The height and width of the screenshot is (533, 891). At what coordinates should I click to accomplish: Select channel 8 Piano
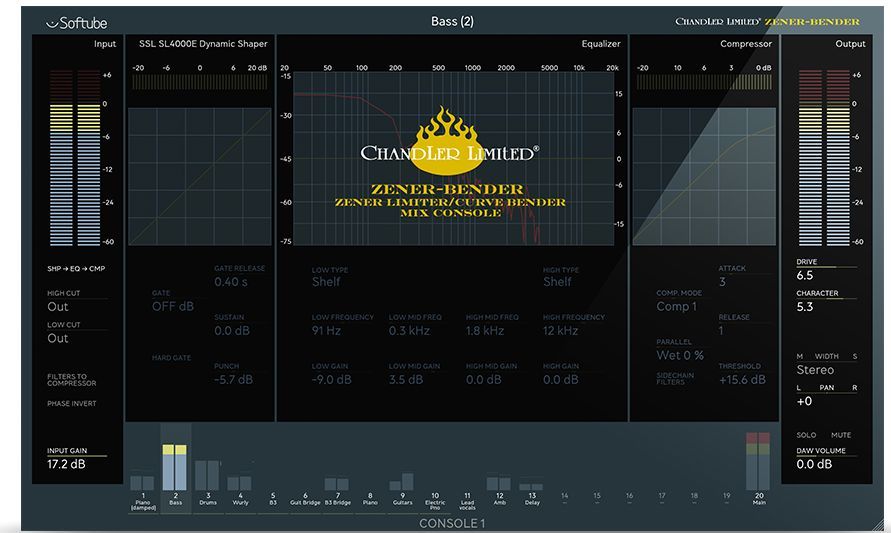click(x=370, y=499)
